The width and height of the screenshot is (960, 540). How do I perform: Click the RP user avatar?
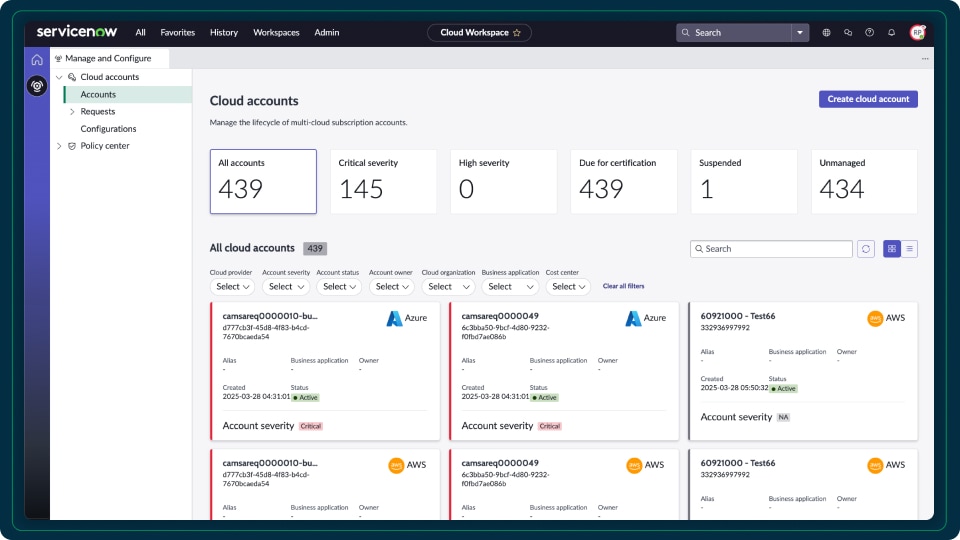click(917, 33)
